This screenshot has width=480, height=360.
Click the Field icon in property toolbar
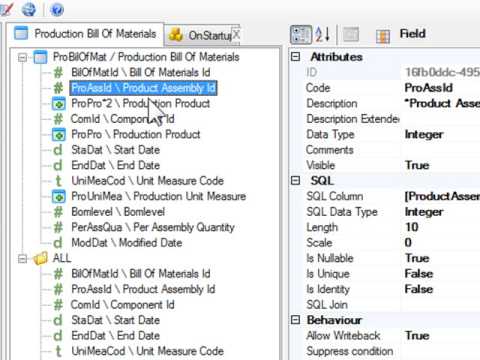(383, 36)
